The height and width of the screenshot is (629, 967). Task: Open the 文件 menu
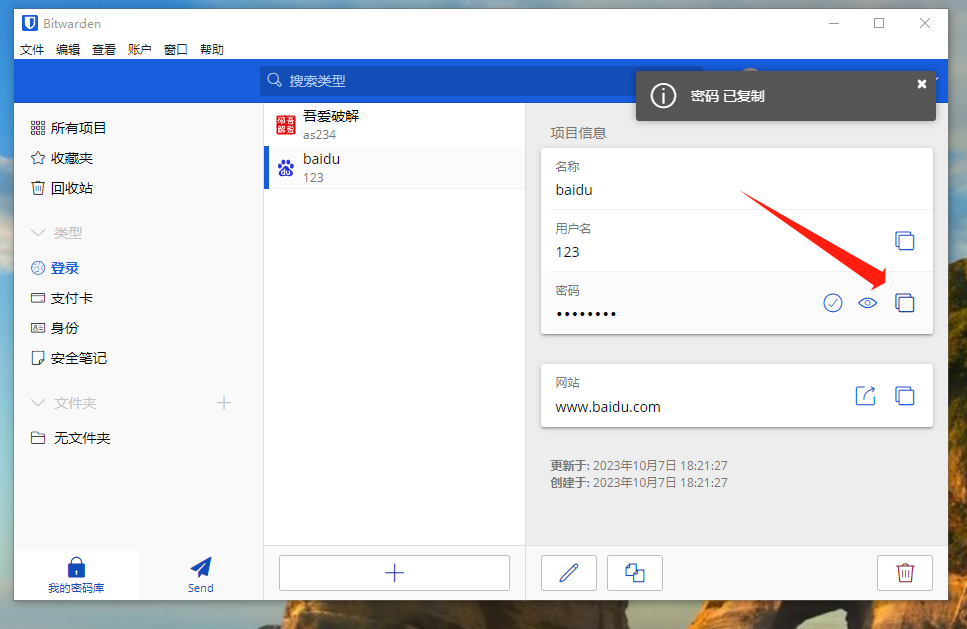point(31,49)
